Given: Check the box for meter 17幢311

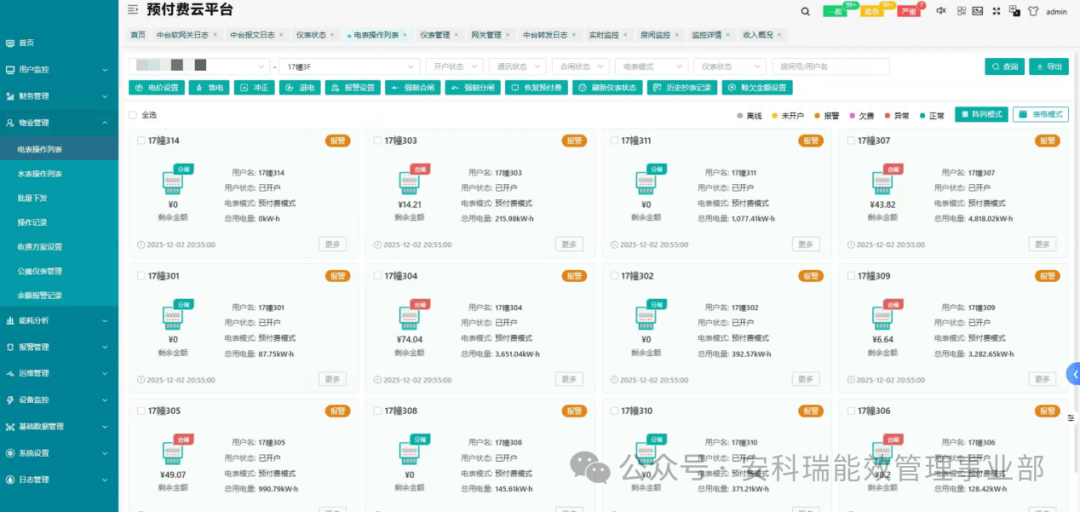Looking at the screenshot, I should pos(612,141).
